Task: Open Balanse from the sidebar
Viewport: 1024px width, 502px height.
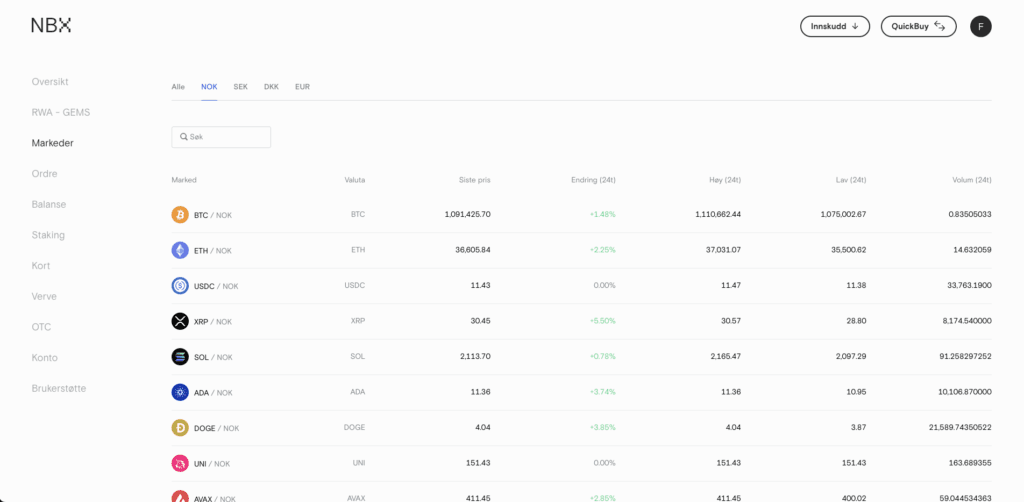Action: [x=49, y=204]
